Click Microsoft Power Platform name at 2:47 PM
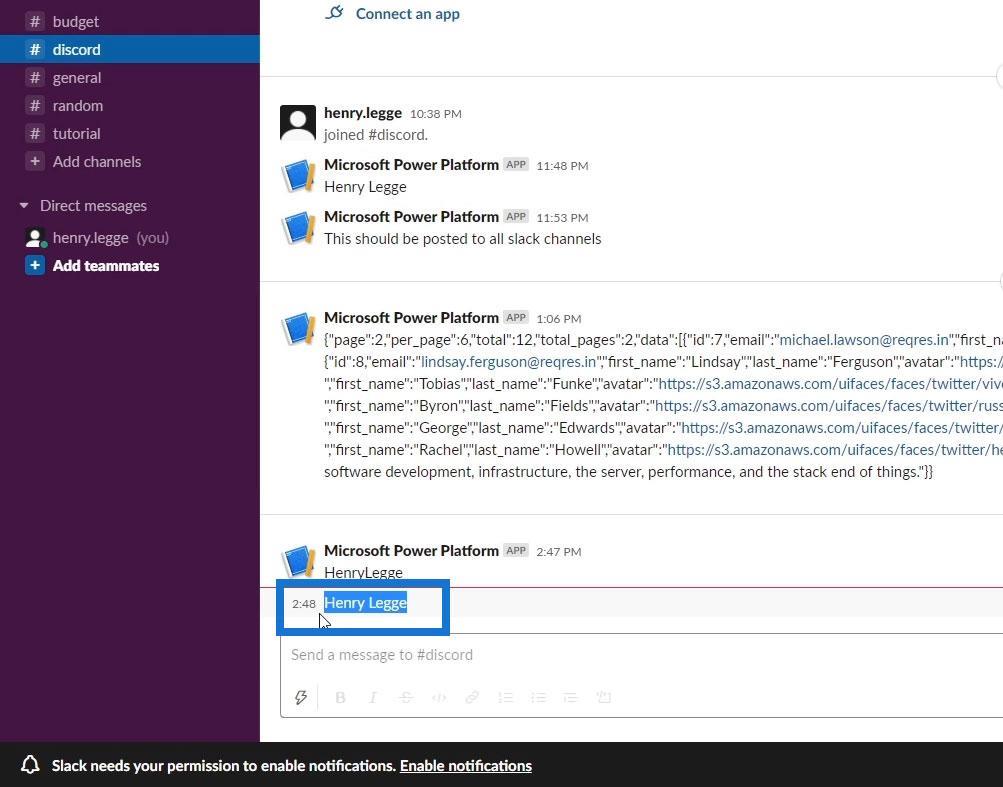This screenshot has height=787, width=1003. (x=411, y=550)
